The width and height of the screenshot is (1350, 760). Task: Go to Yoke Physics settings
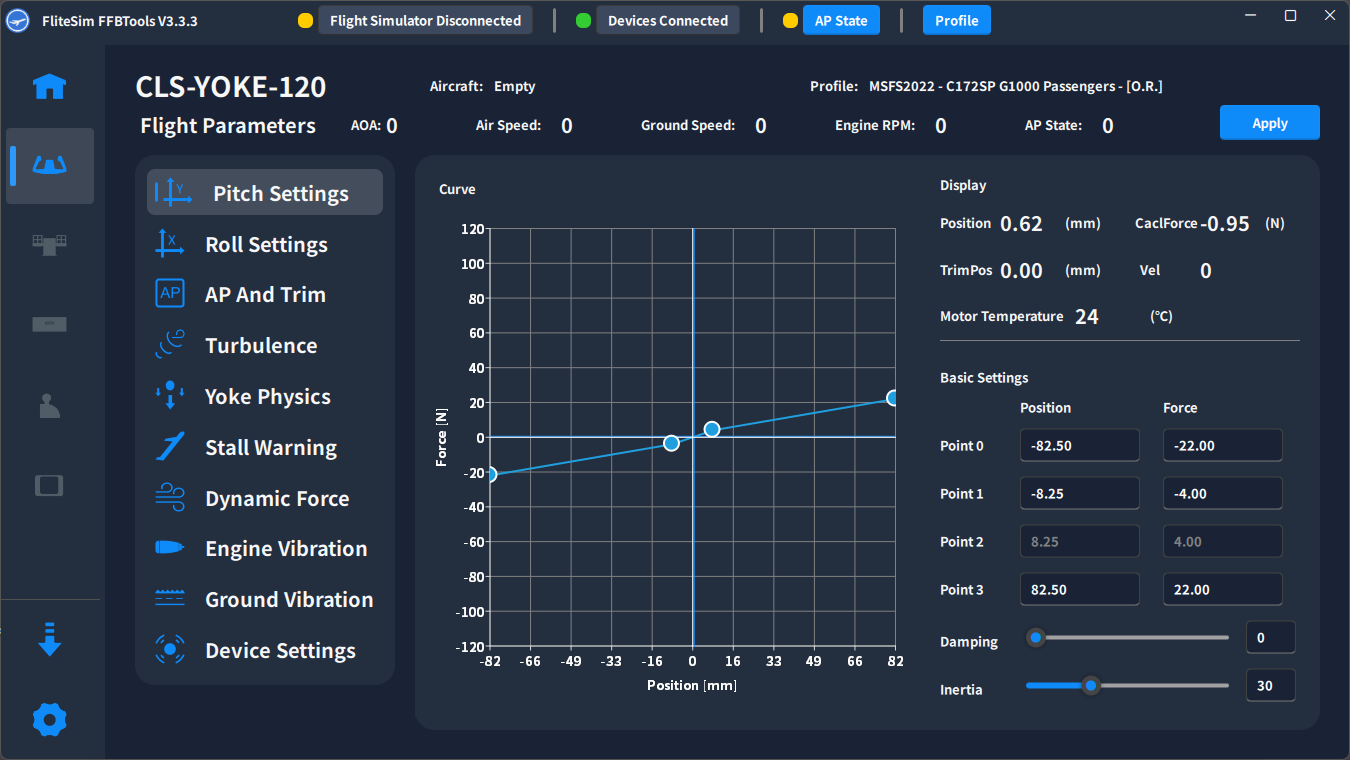tap(267, 397)
